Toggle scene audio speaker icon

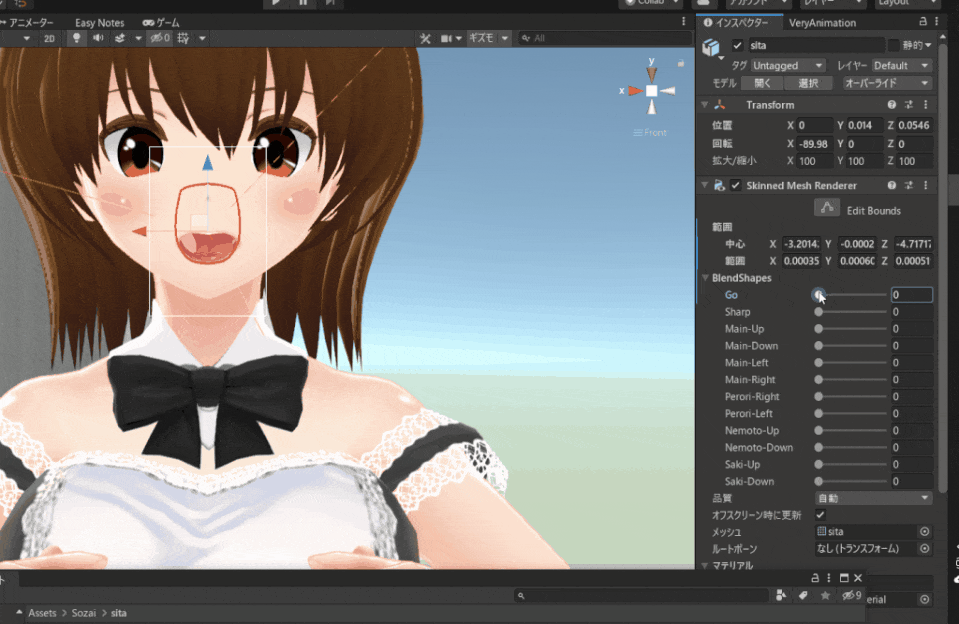click(98, 38)
